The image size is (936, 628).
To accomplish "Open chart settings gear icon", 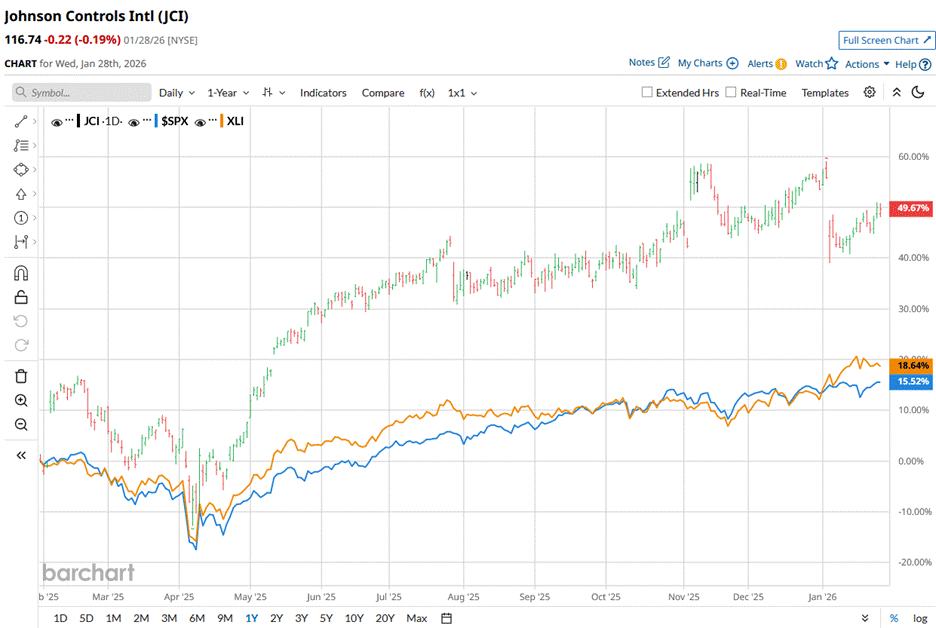I will pyautogui.click(x=870, y=92).
